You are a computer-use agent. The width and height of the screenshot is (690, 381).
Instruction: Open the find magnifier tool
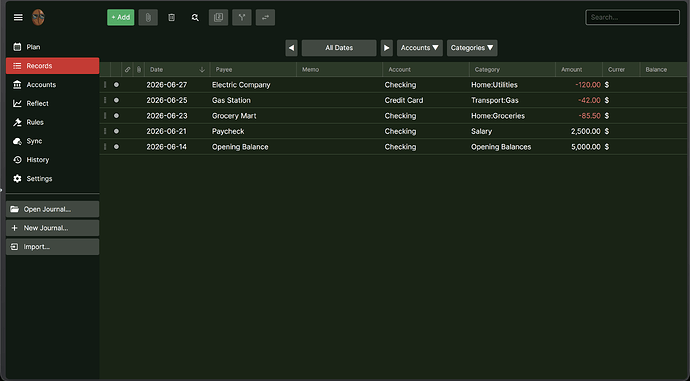click(x=195, y=17)
